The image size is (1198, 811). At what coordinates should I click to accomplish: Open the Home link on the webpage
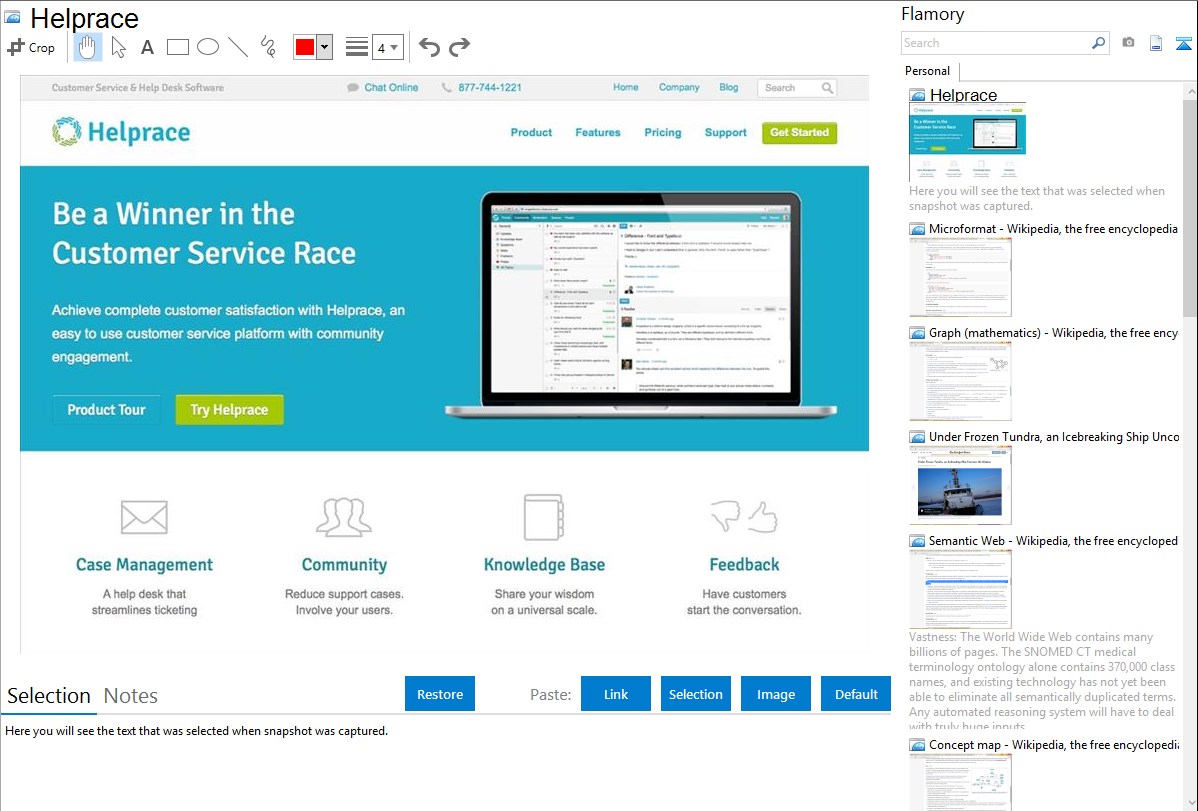626,87
